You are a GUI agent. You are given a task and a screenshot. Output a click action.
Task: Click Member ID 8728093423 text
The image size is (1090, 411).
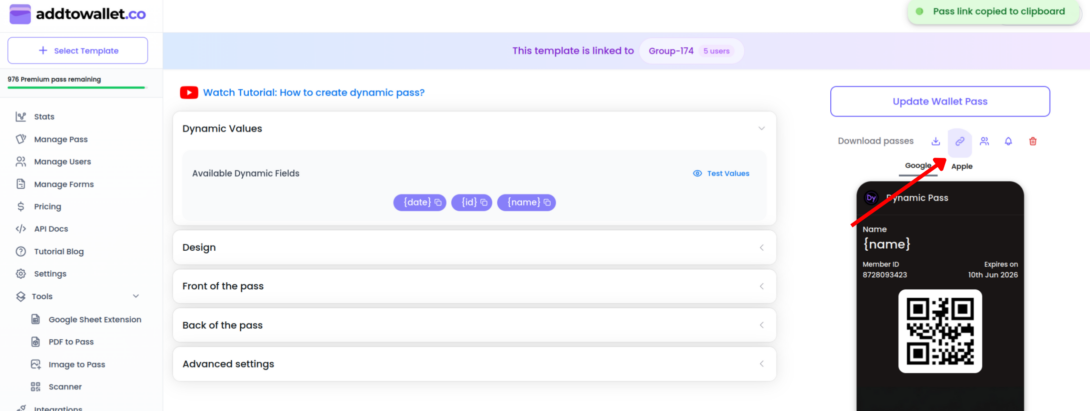(885, 275)
